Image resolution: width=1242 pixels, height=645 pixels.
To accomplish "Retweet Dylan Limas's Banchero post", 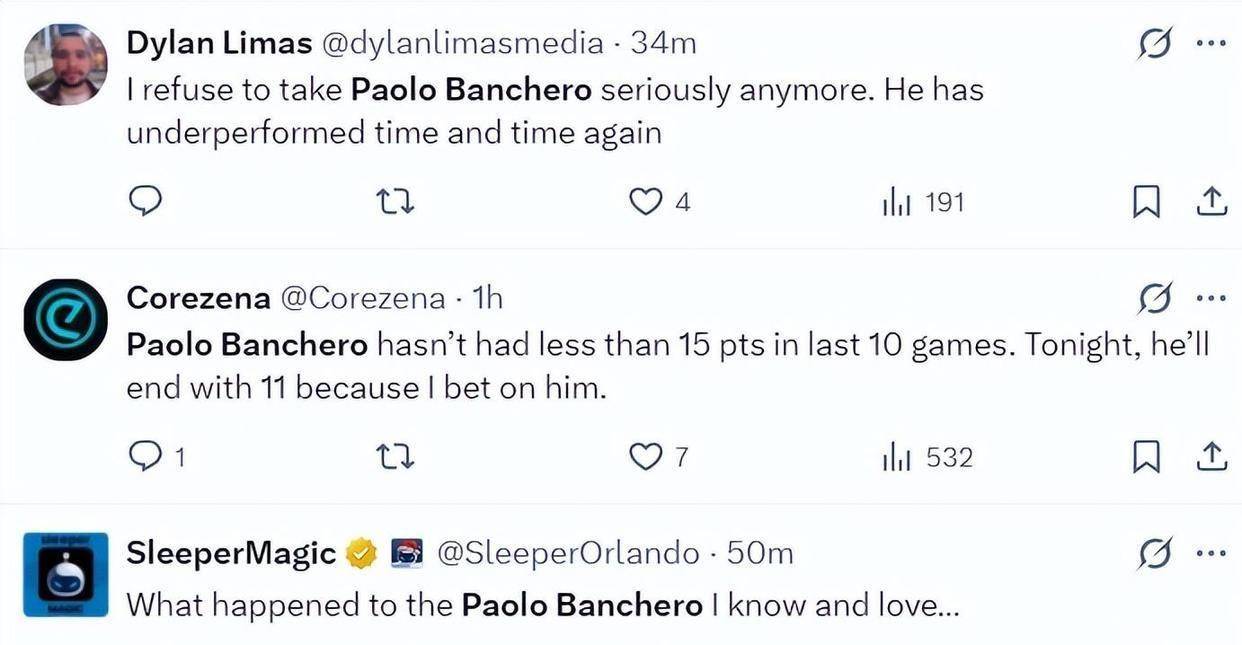I will point(399,202).
